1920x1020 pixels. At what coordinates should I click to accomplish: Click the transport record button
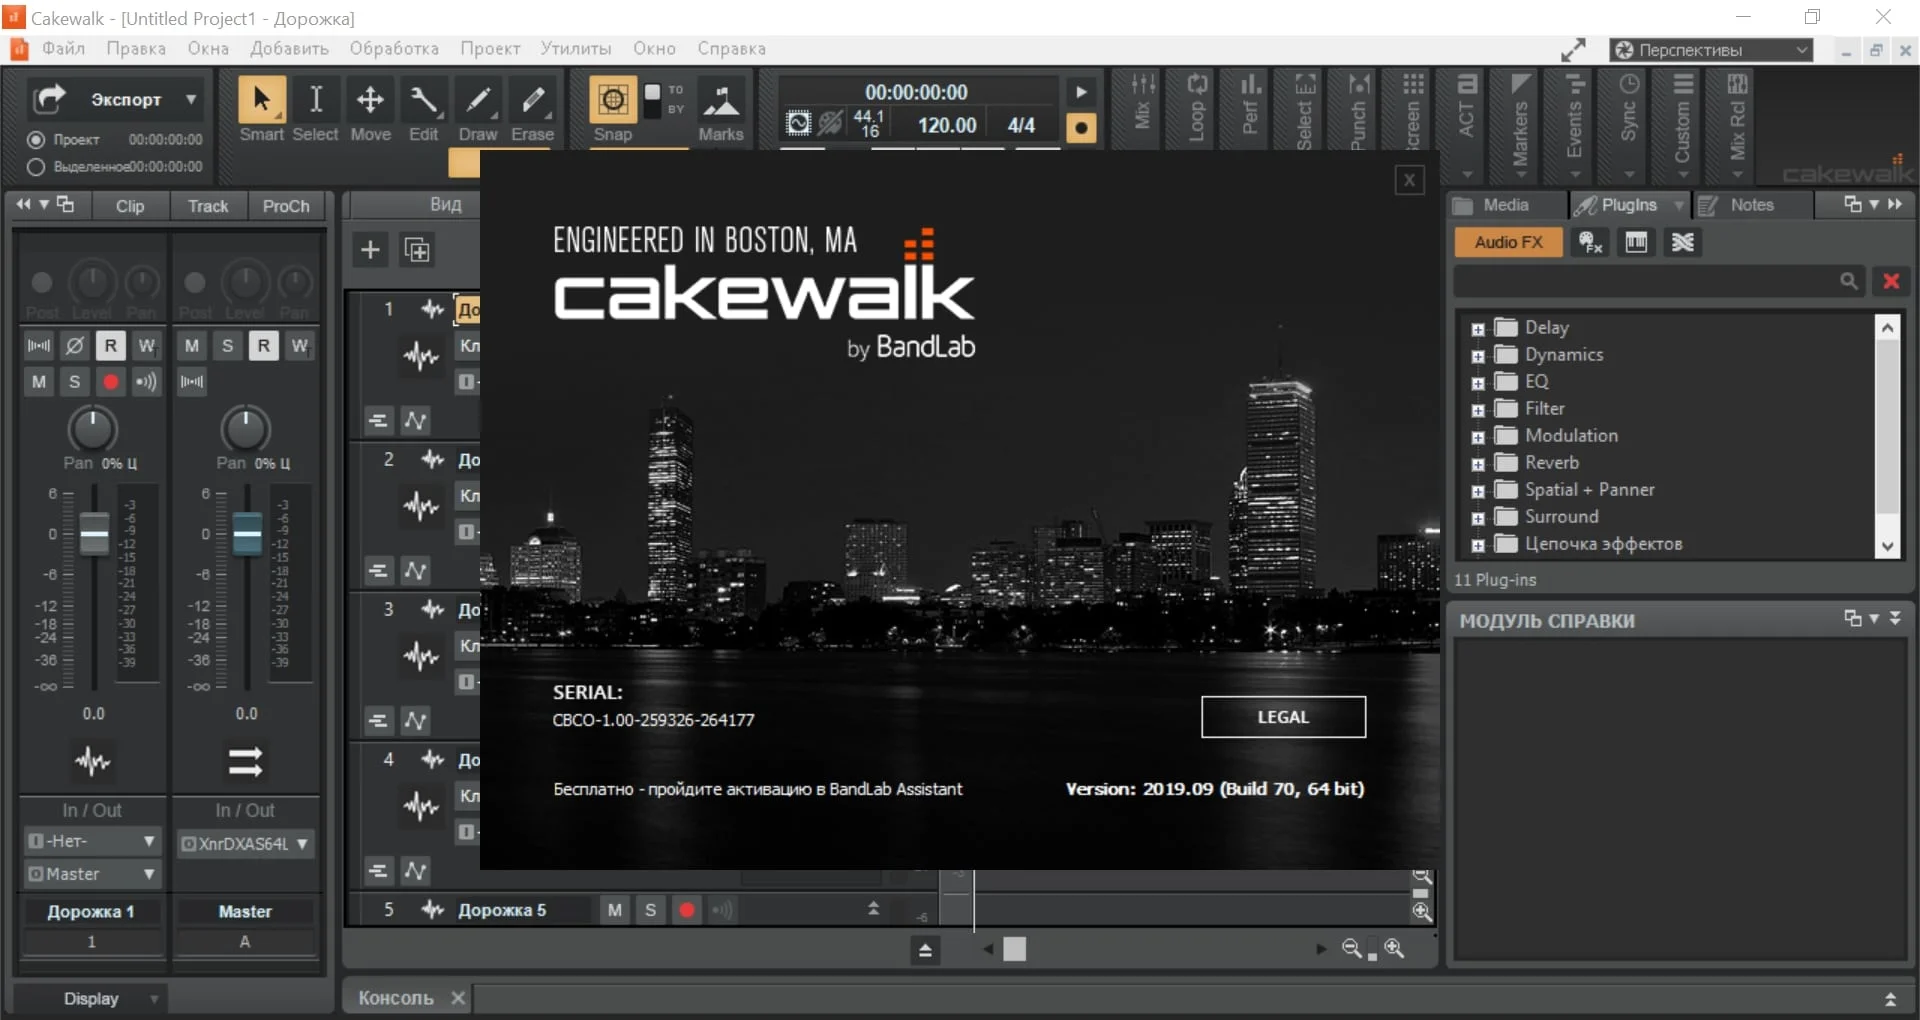pyautogui.click(x=1081, y=127)
